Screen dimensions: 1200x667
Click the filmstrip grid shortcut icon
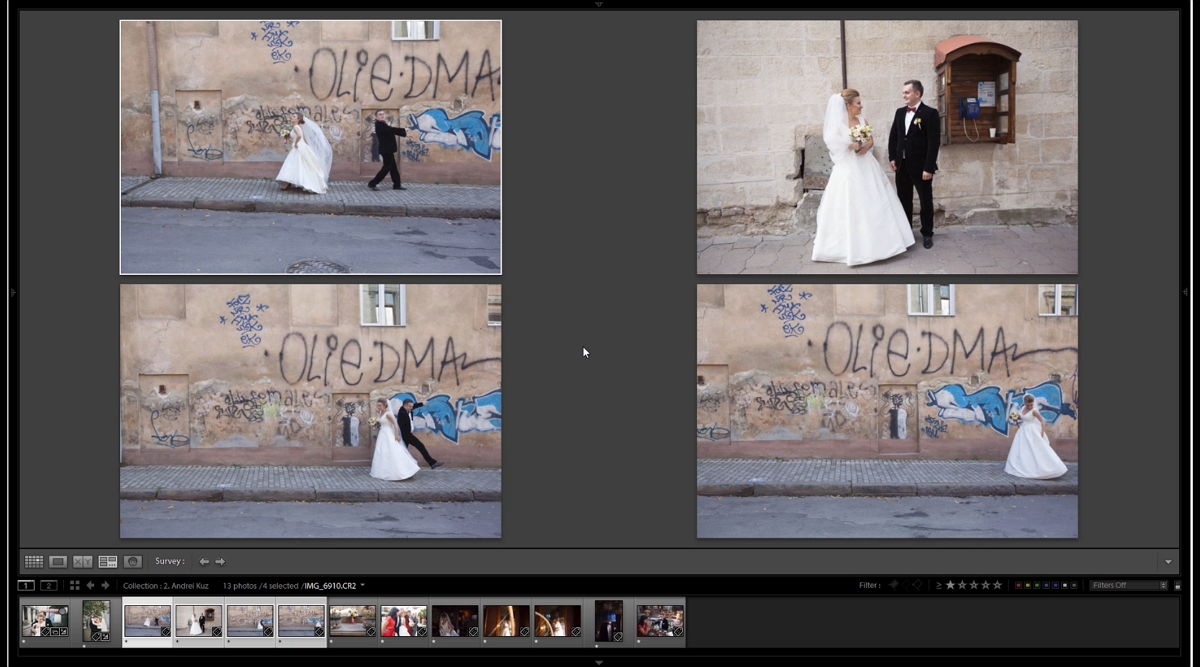[75, 585]
